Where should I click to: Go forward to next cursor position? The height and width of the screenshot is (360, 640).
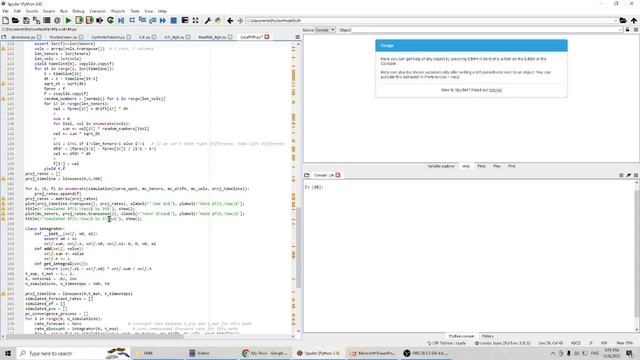(240, 20)
